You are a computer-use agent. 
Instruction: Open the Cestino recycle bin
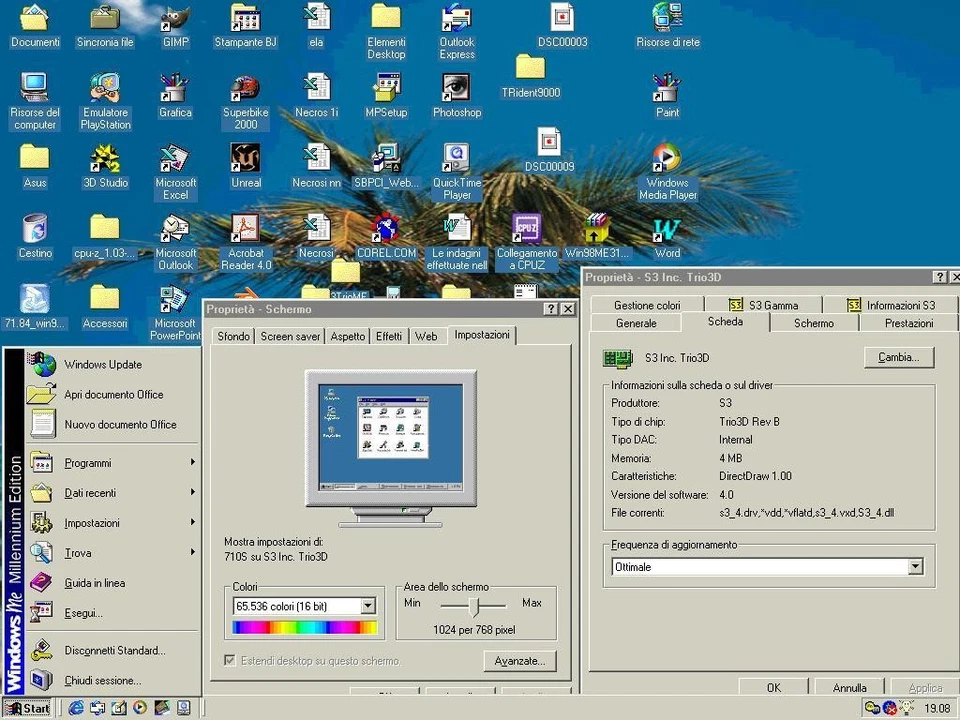(x=35, y=230)
